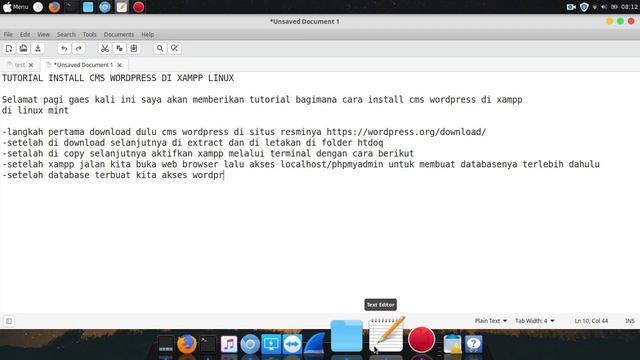Open the View menu
640x360 pixels.
click(43, 34)
